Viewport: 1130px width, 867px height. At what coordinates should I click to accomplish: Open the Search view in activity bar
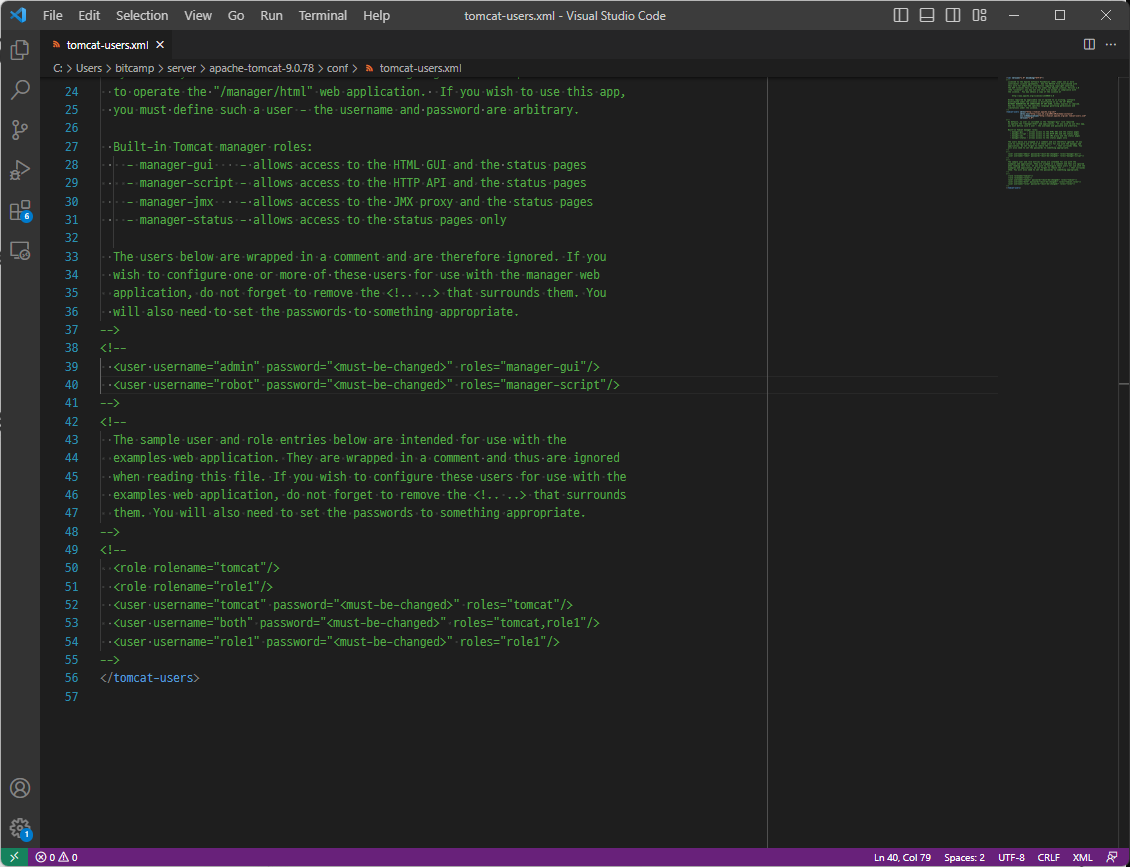pyautogui.click(x=20, y=89)
